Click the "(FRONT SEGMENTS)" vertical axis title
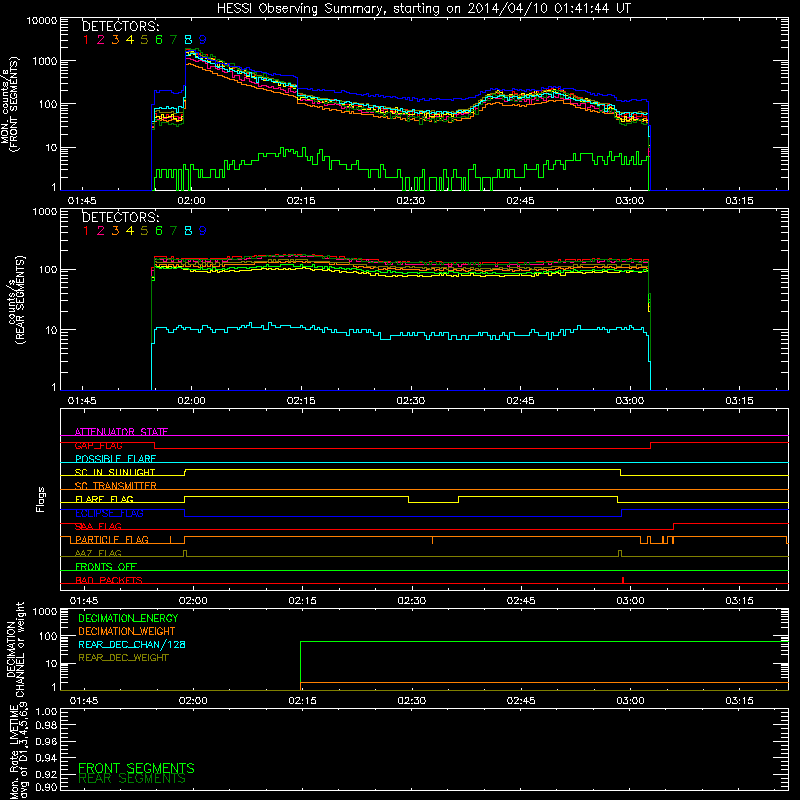 14,105
